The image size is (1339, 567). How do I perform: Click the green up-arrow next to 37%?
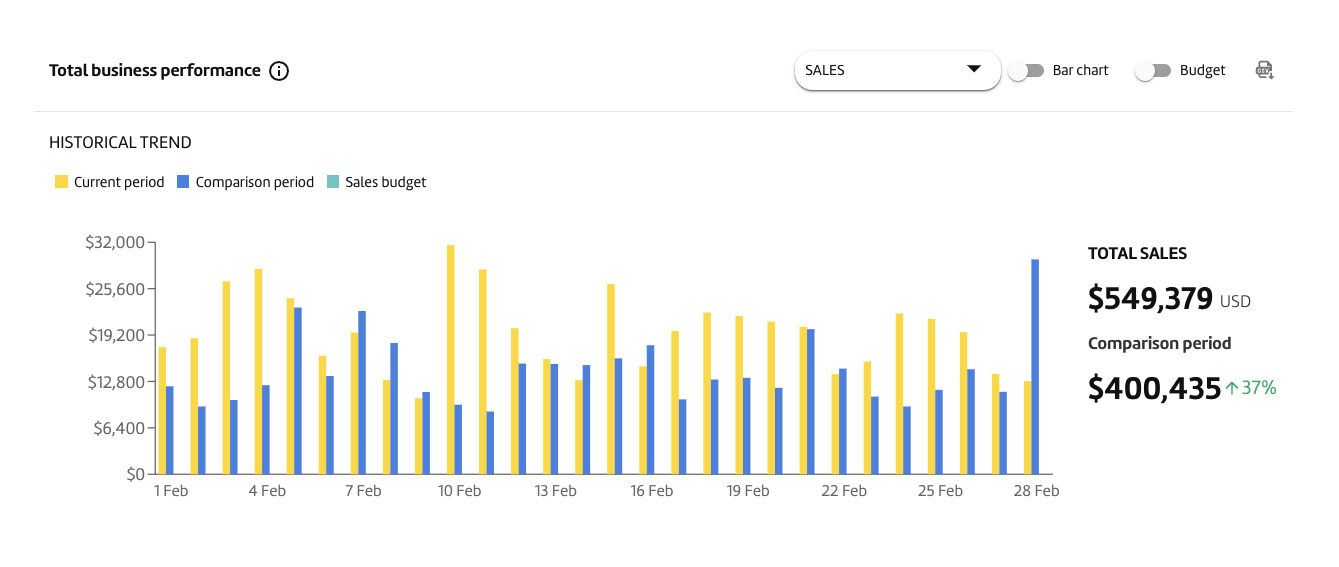point(1232,388)
